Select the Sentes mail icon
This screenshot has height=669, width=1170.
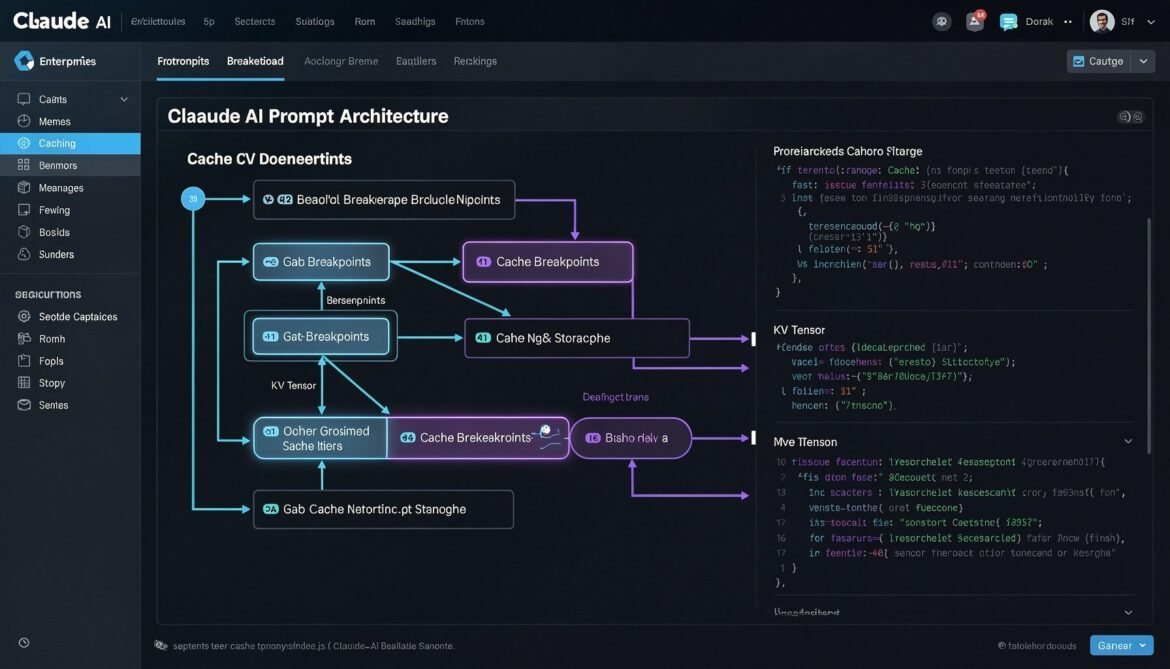[x=23, y=404]
